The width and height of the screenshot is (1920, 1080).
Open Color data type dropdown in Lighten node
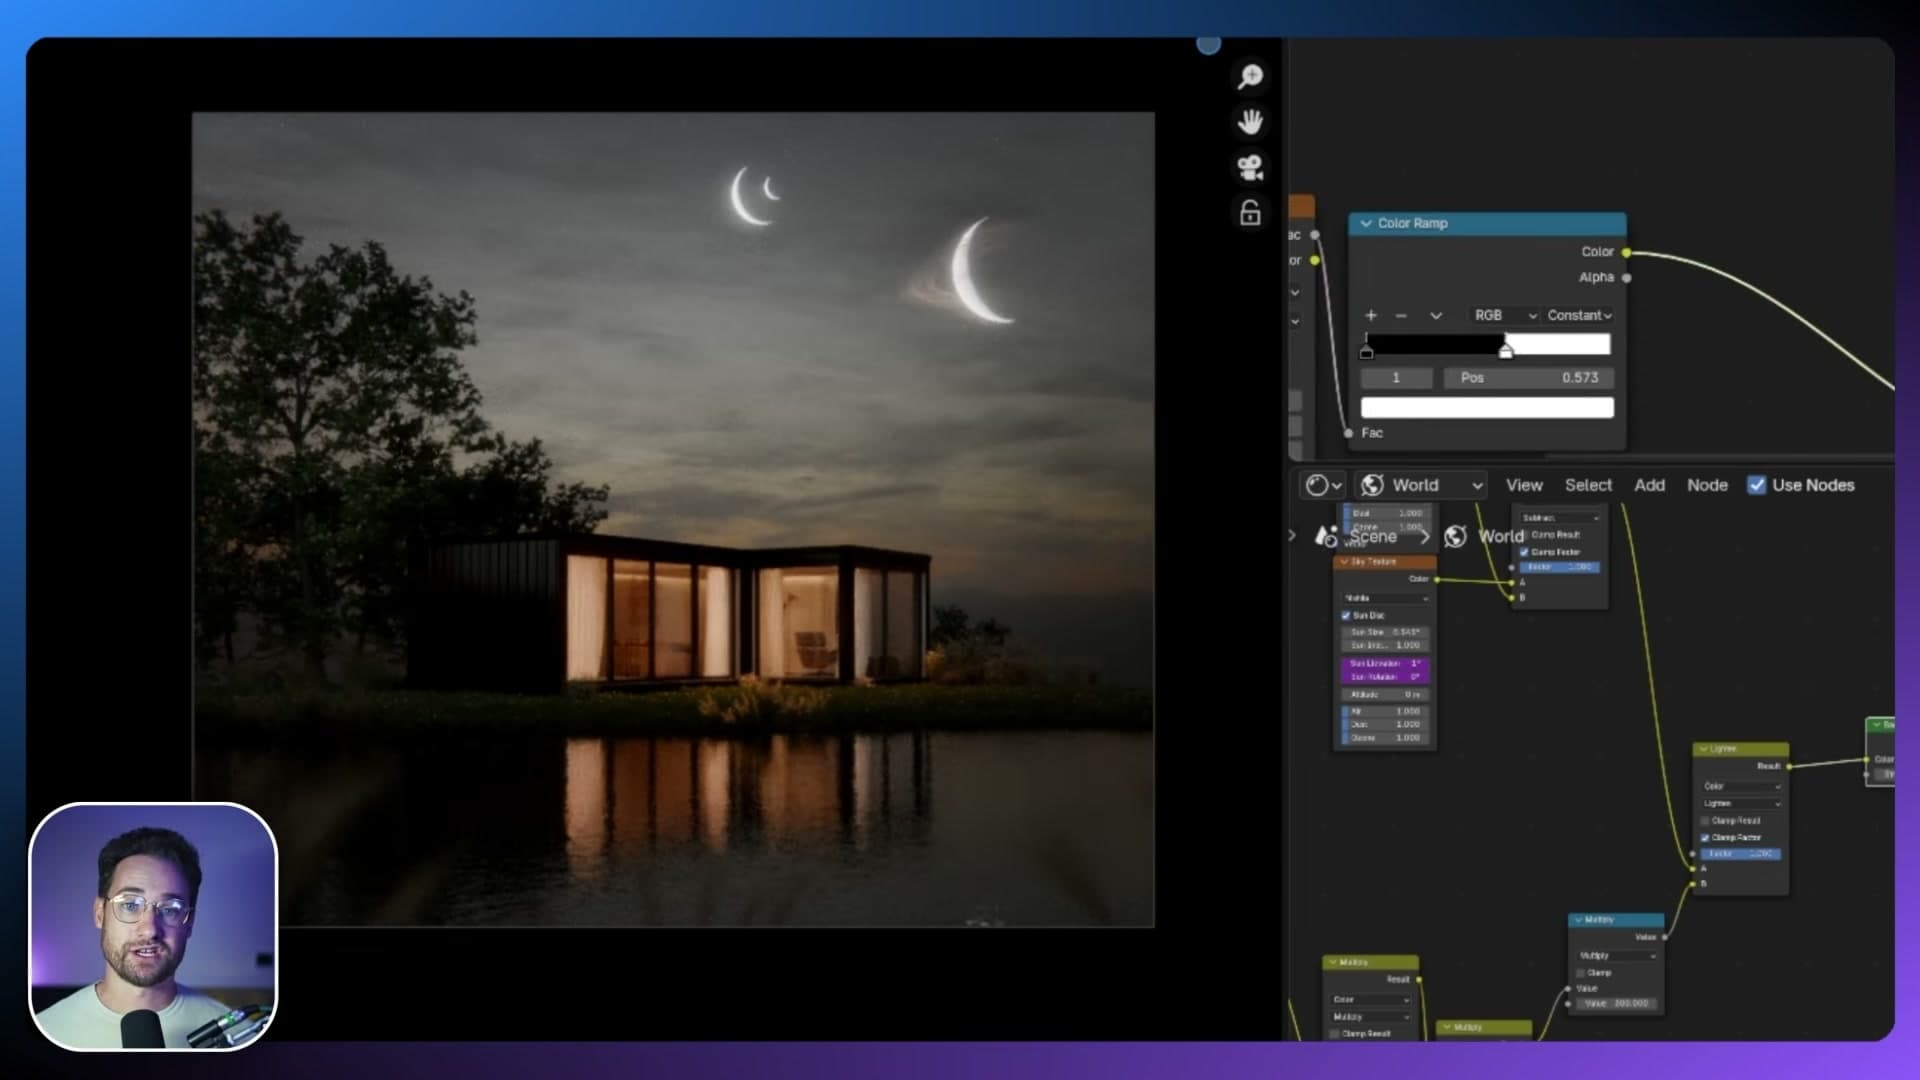[1742, 786]
